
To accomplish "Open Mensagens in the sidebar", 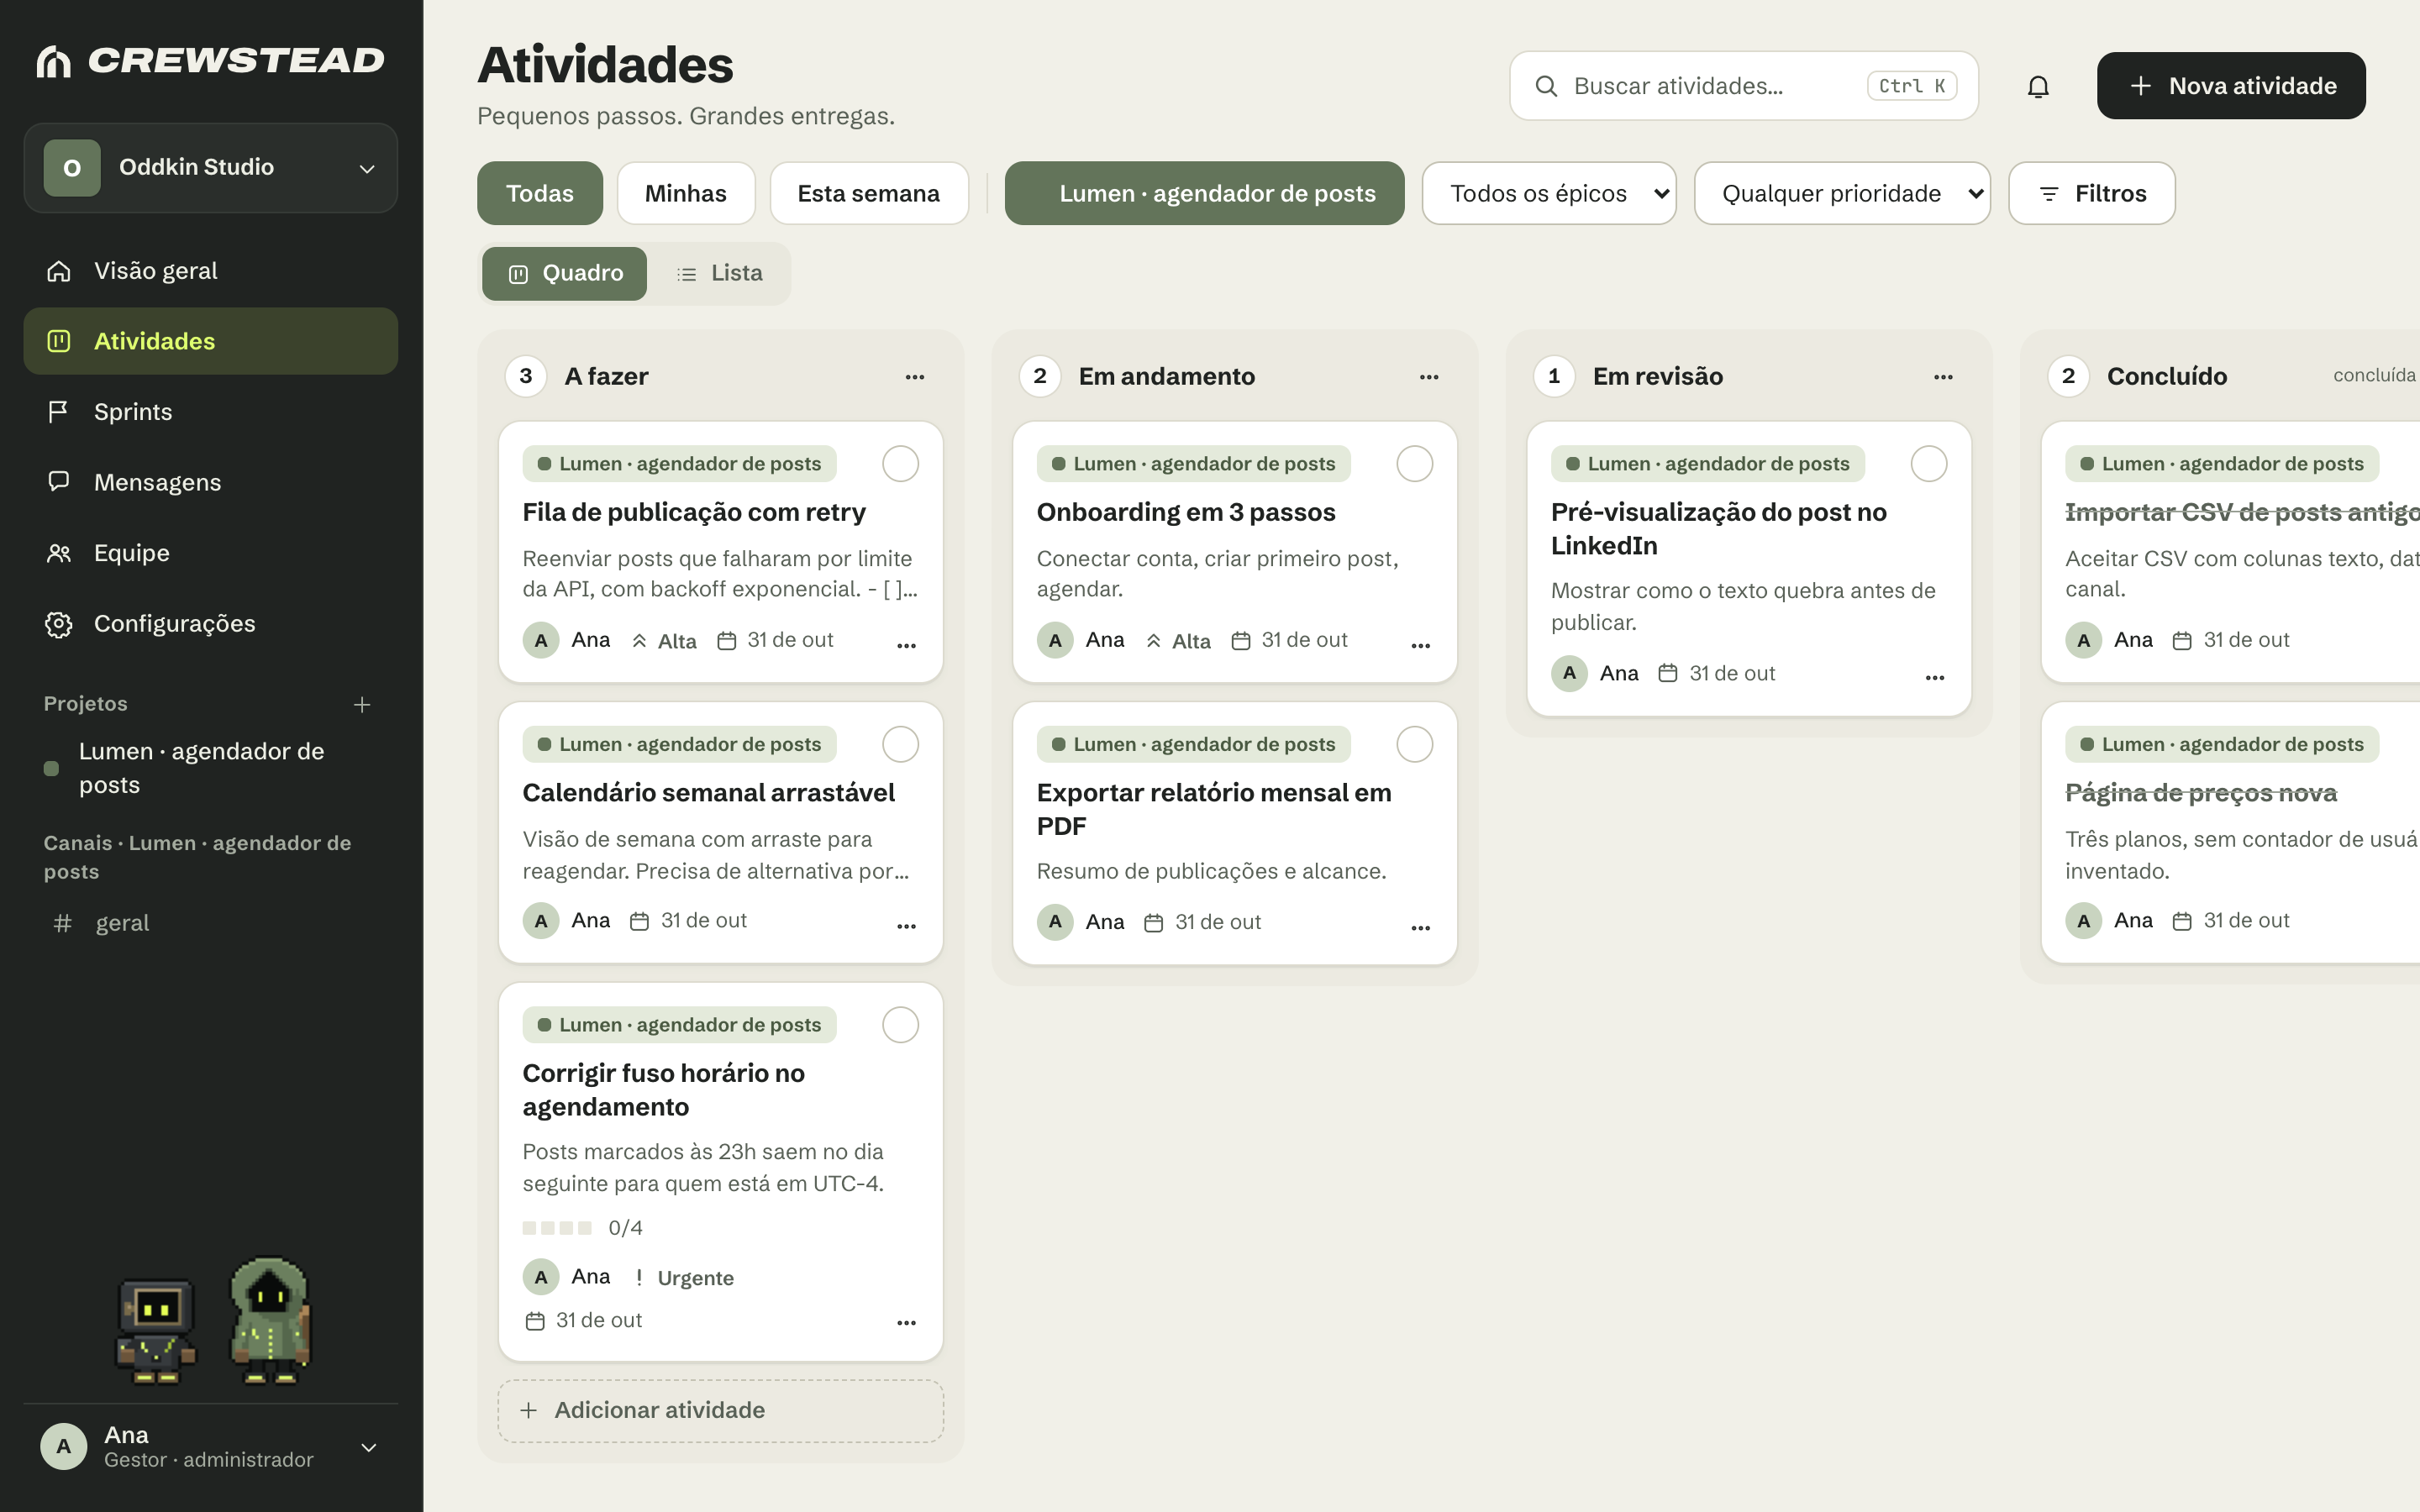I will 211,482.
